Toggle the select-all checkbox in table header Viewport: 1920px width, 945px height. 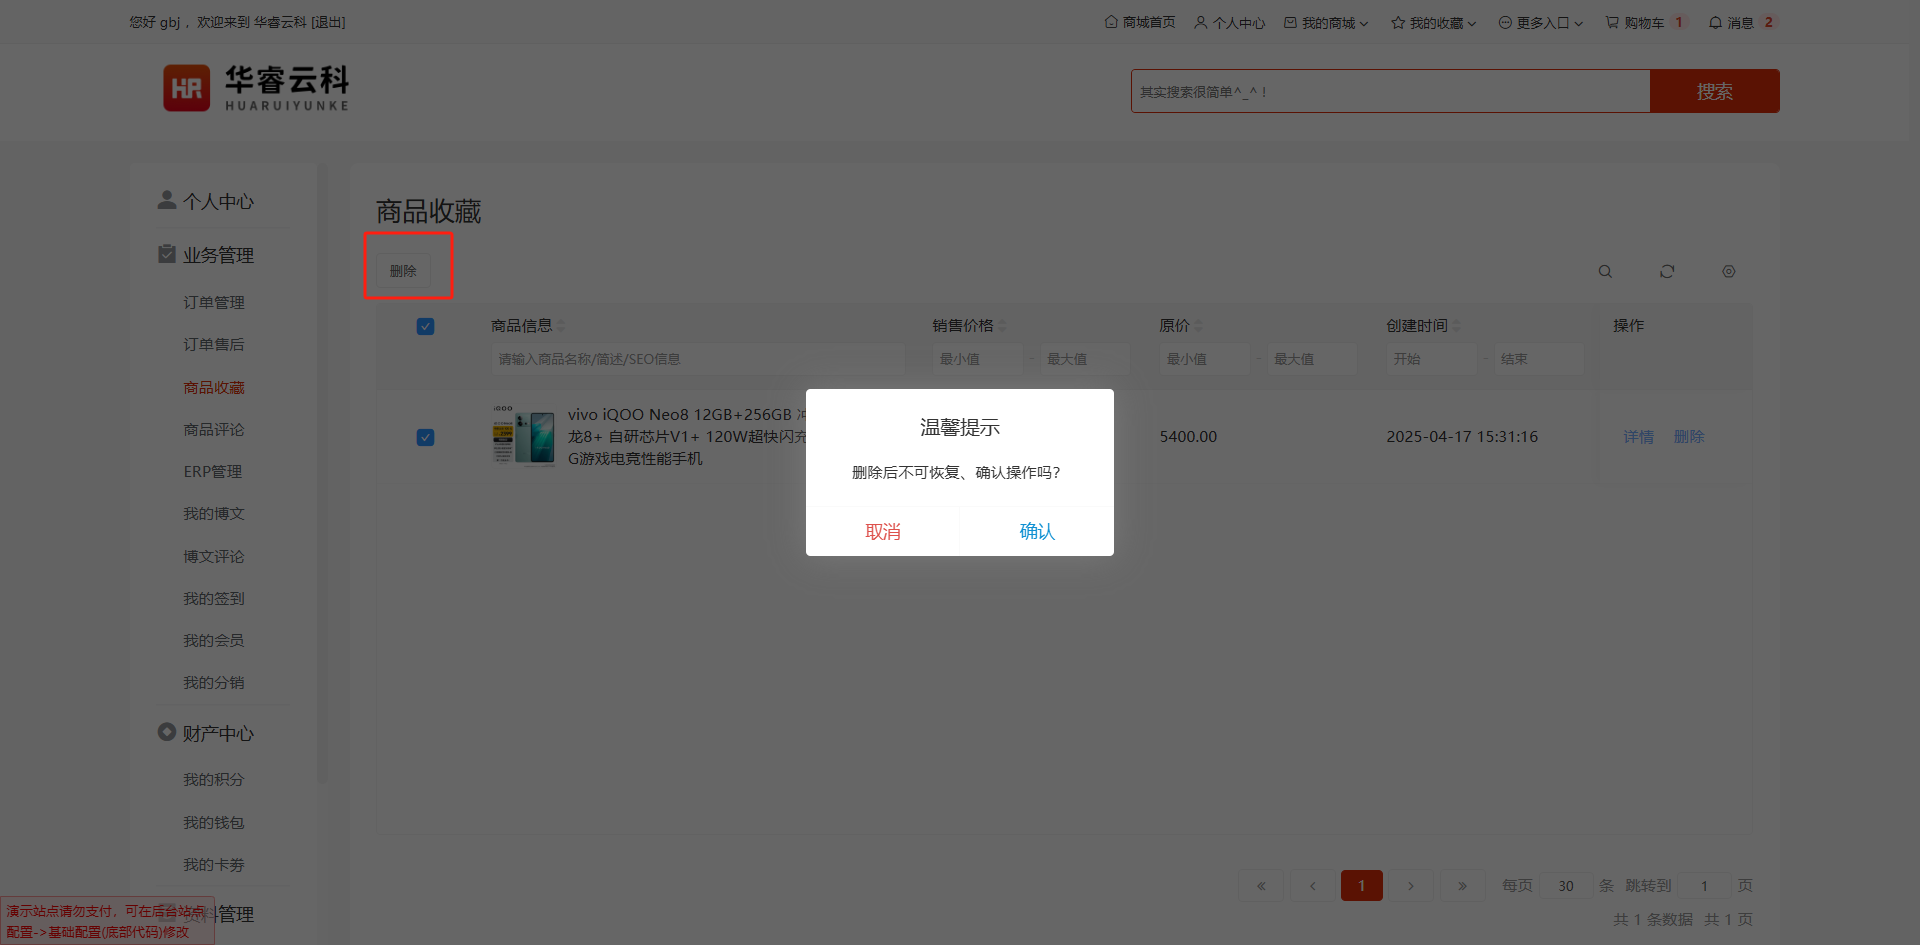(x=425, y=326)
